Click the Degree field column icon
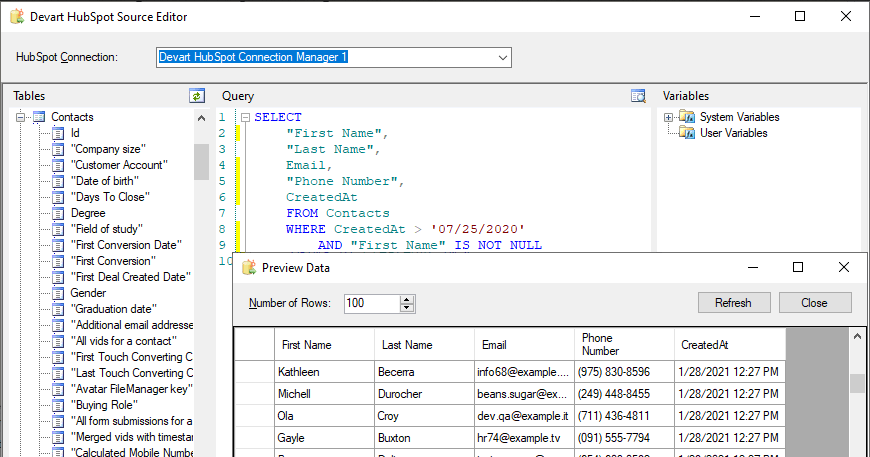This screenshot has width=870, height=457. (x=58, y=214)
